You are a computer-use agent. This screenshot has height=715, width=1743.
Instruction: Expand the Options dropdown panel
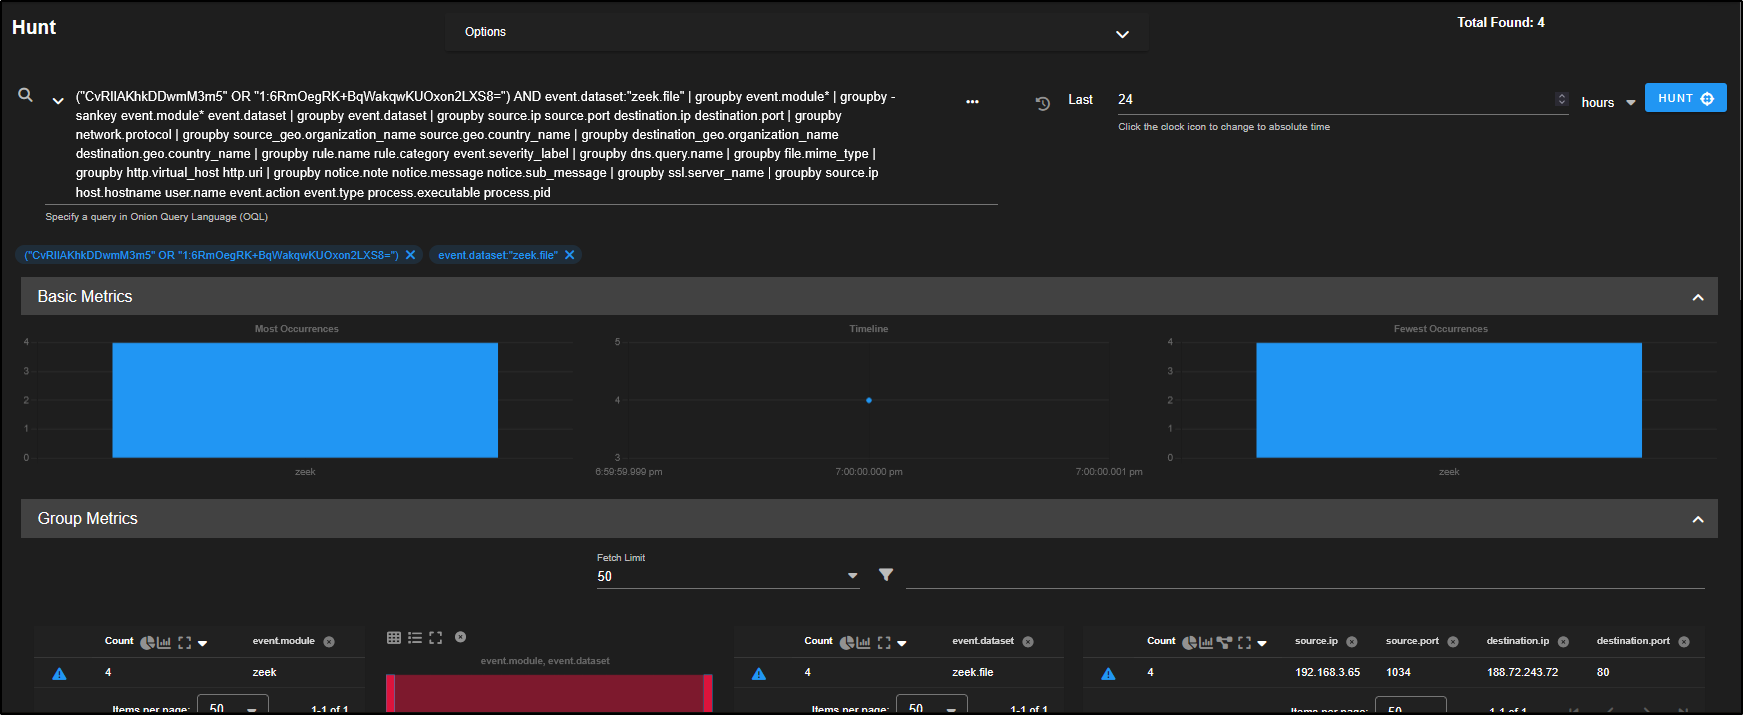[1122, 34]
